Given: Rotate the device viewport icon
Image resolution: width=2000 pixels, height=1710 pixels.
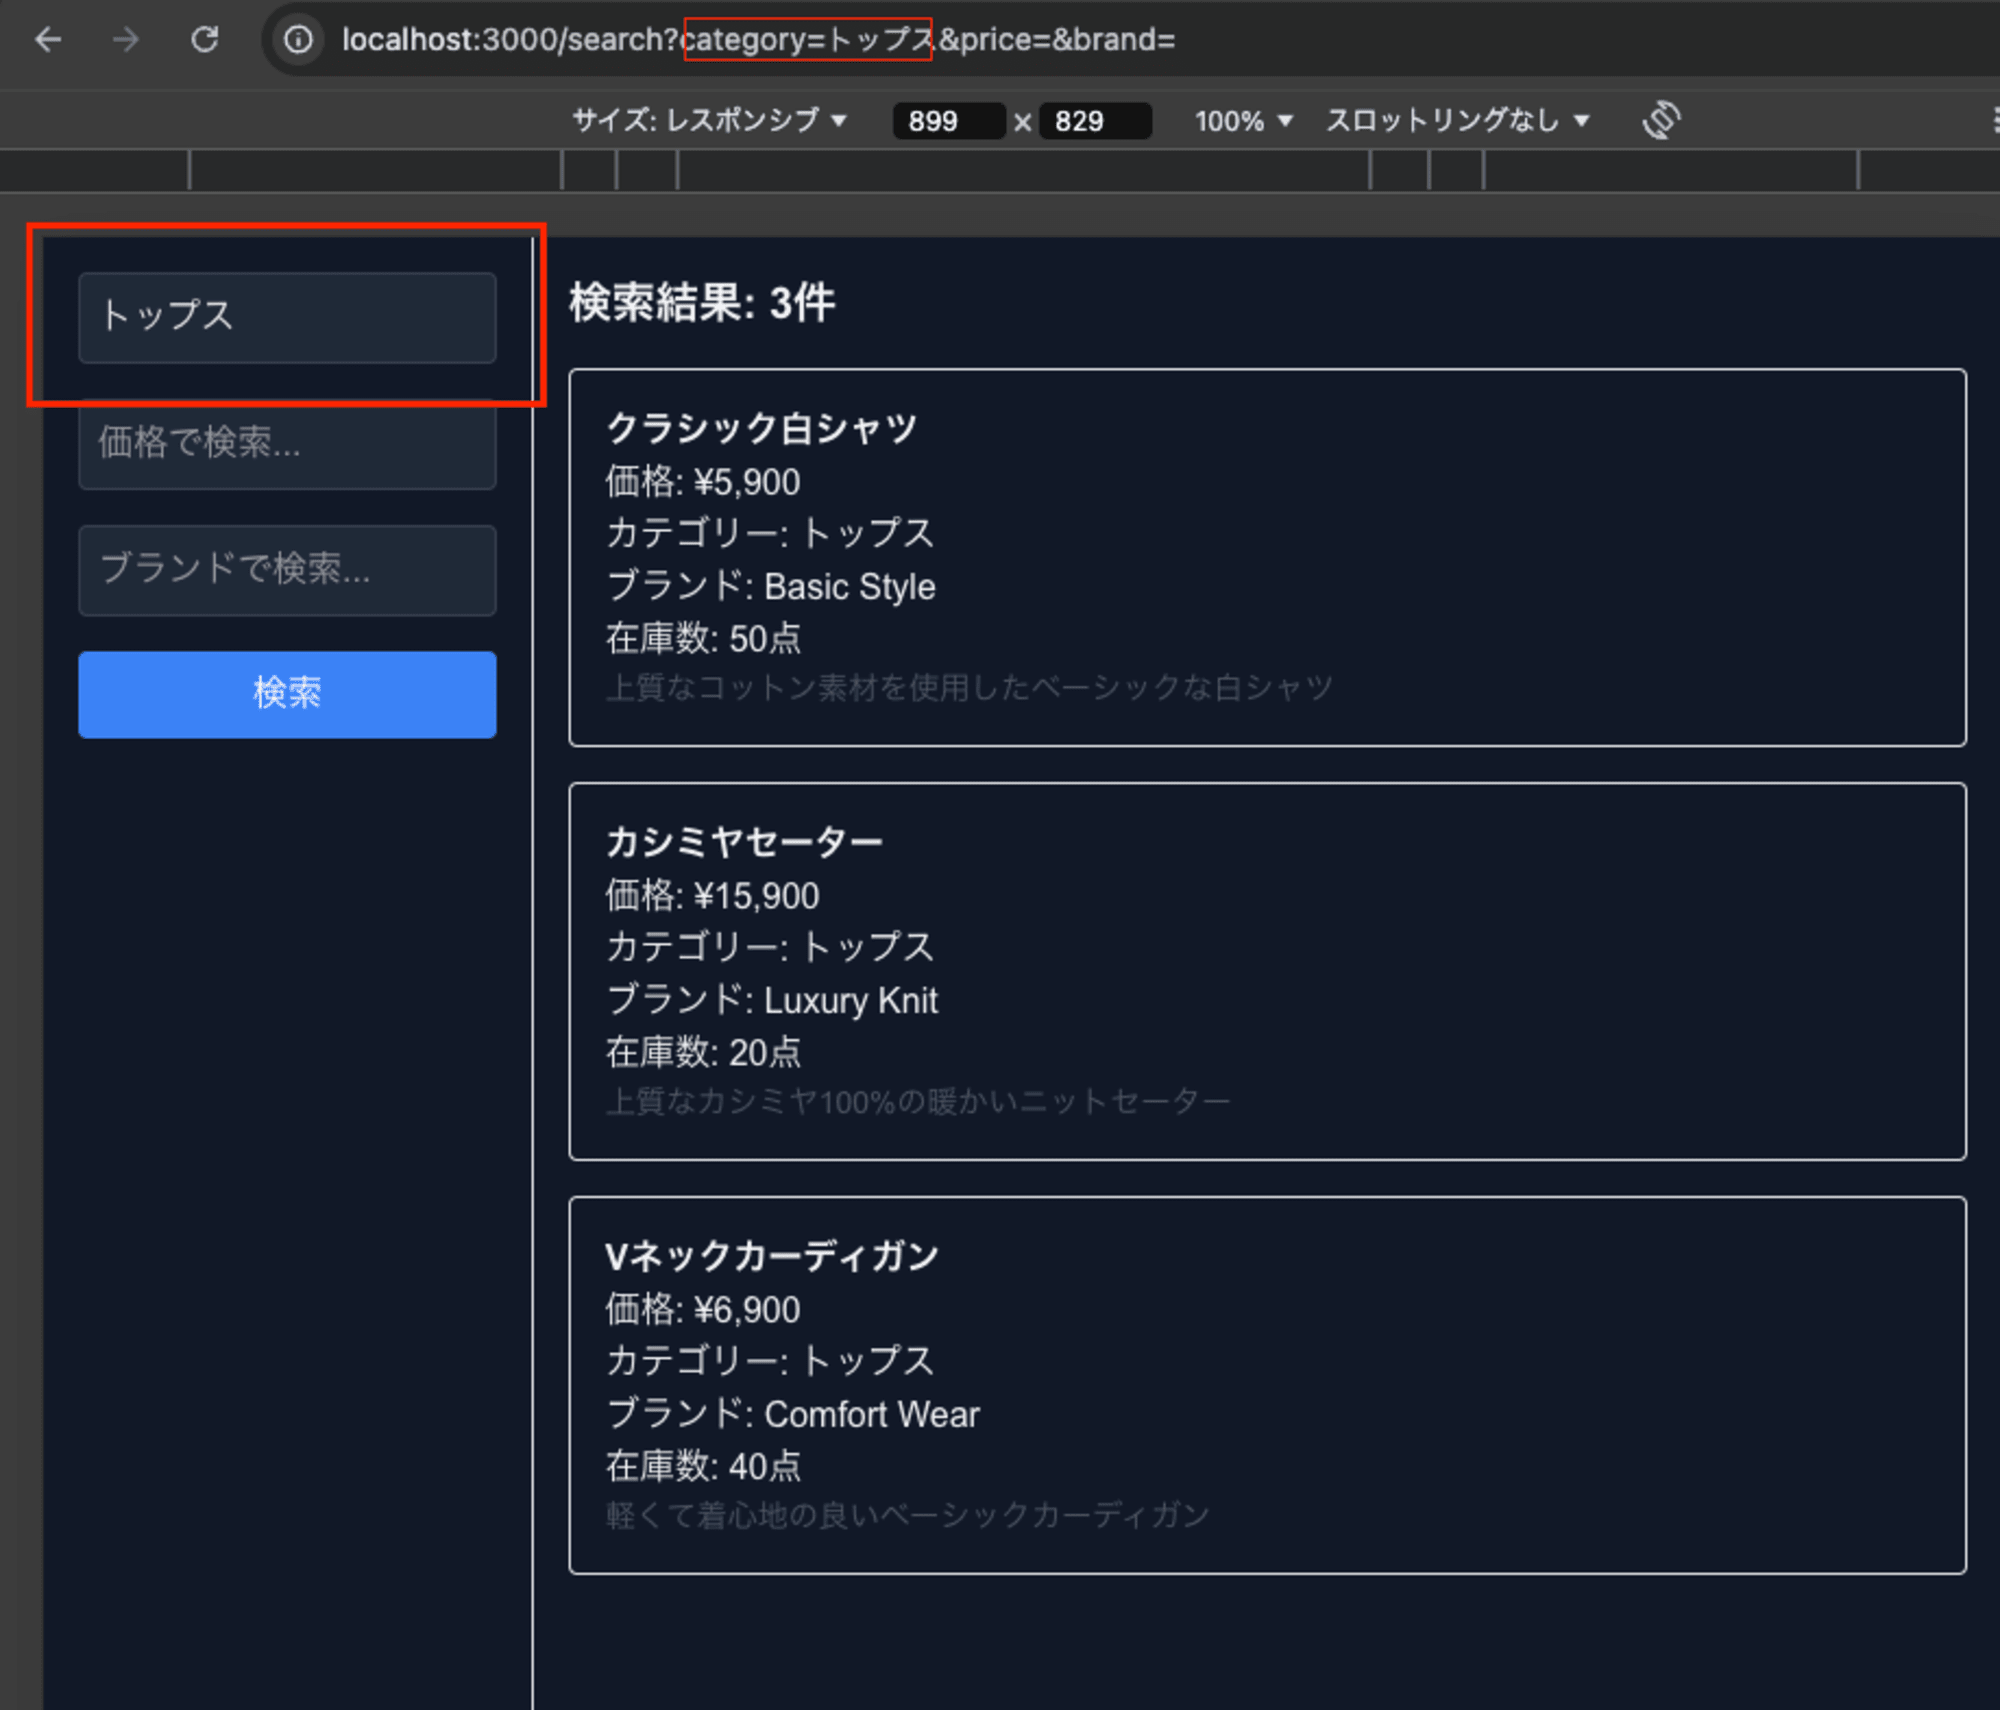Looking at the screenshot, I should tap(1661, 120).
